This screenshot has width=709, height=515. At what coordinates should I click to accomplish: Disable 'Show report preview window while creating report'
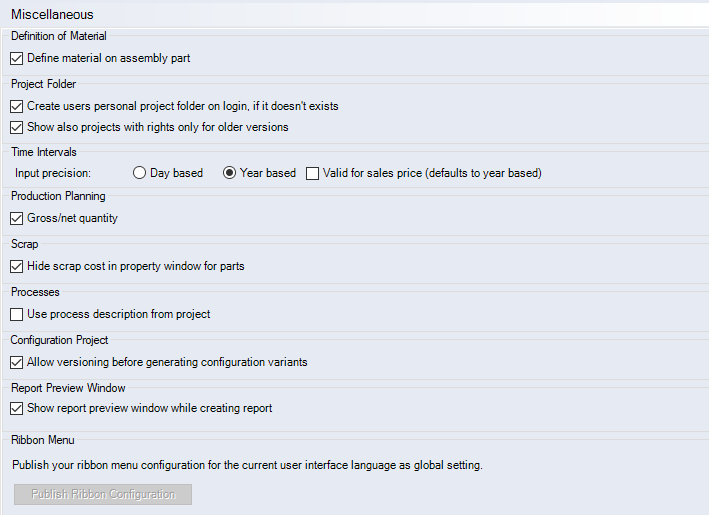(x=16, y=408)
